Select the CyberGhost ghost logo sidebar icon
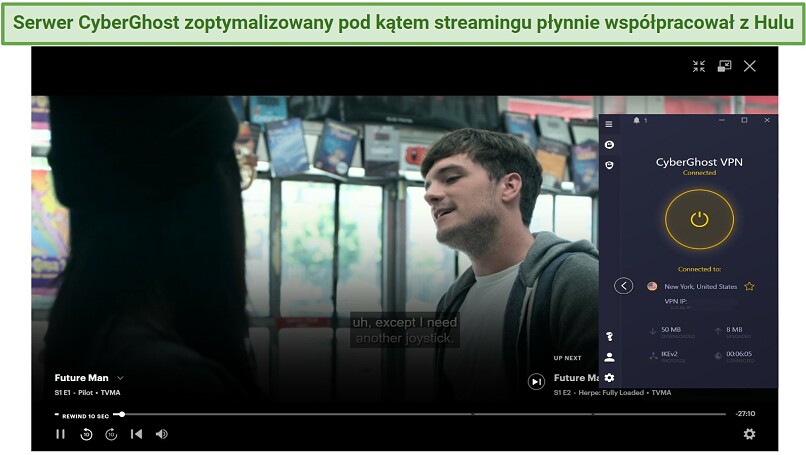Viewport: 806px width, 455px height. [x=609, y=144]
